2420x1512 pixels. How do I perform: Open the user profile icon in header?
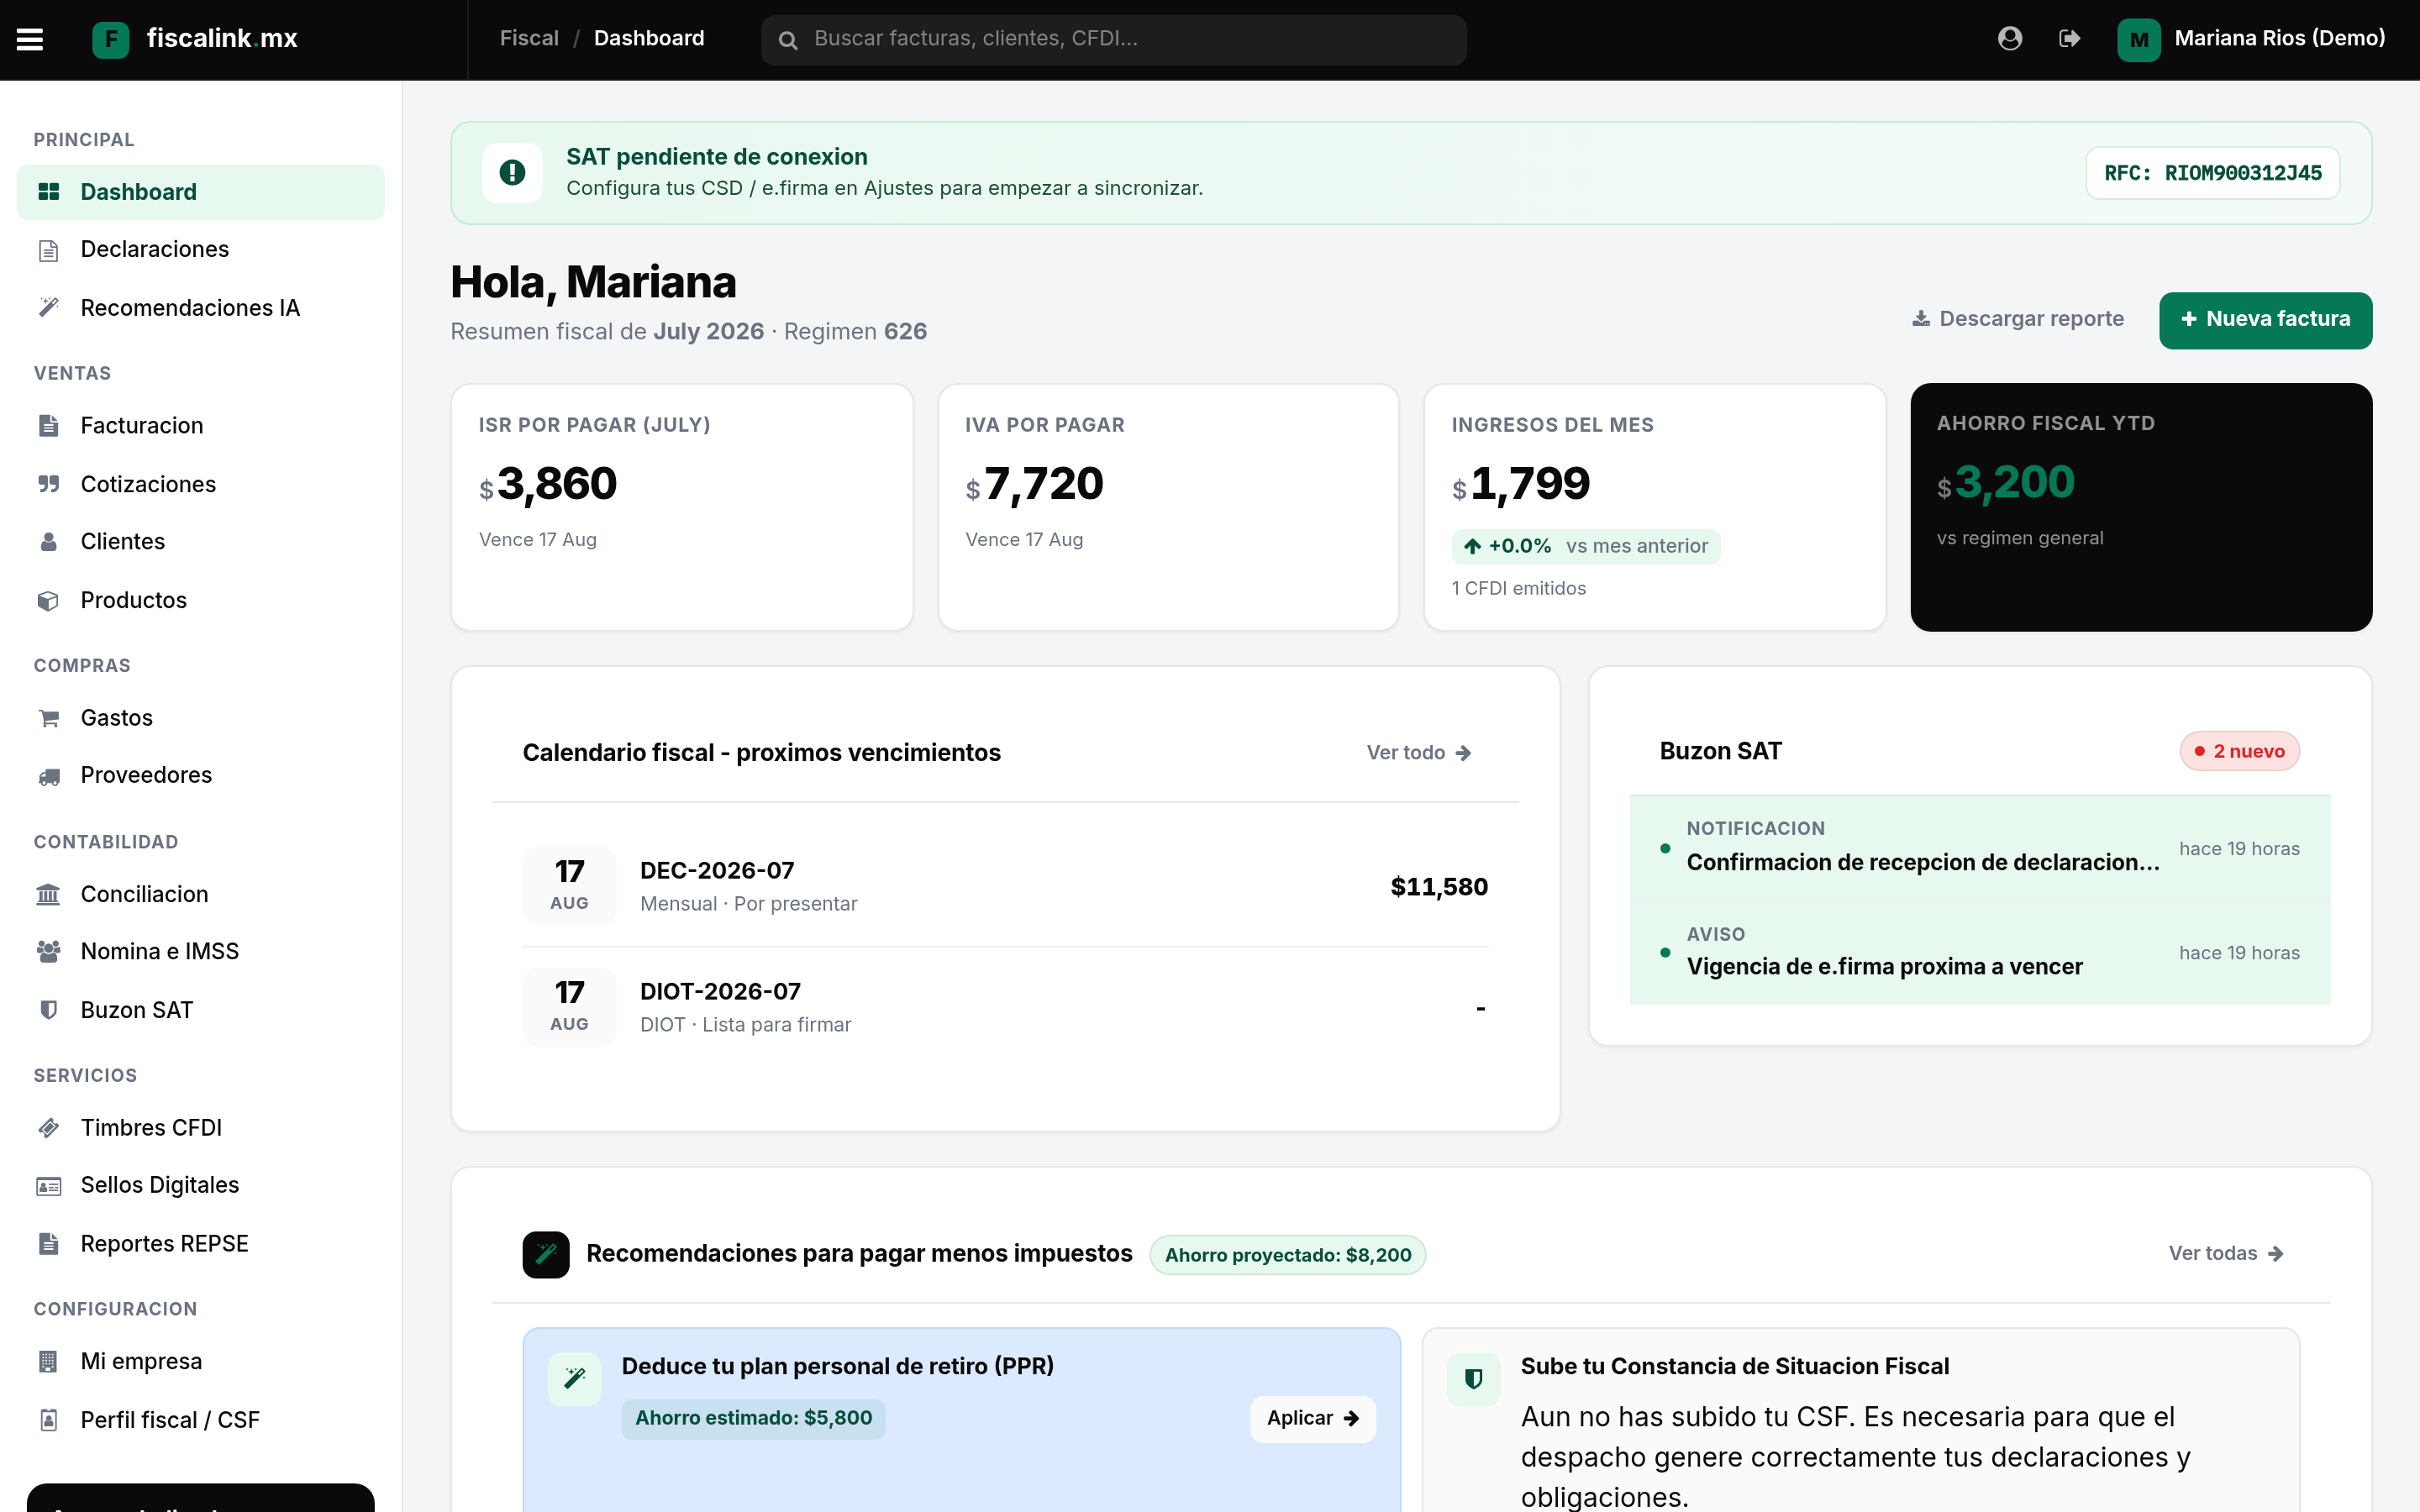click(x=2009, y=38)
